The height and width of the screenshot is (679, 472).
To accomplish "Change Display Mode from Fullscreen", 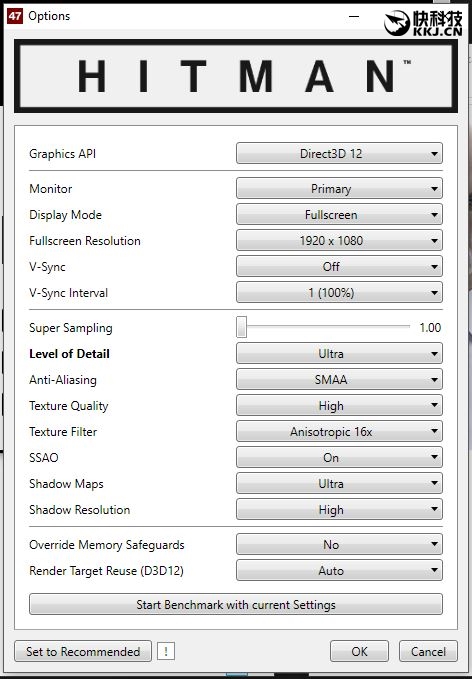I will (339, 214).
